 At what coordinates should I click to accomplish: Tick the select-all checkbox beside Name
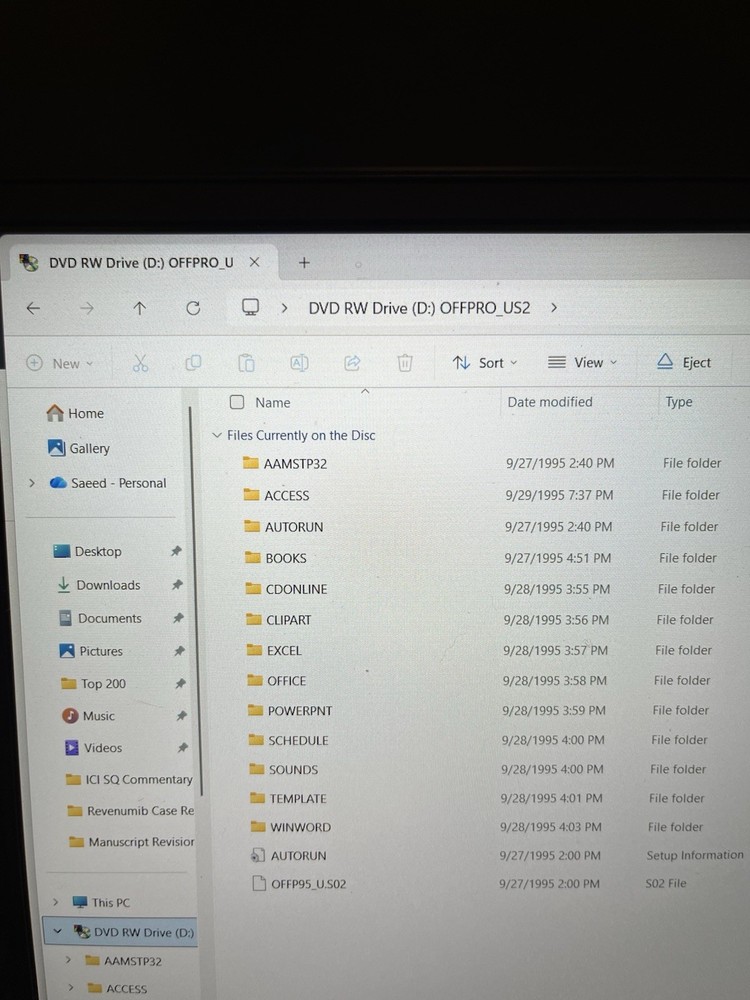pos(237,402)
